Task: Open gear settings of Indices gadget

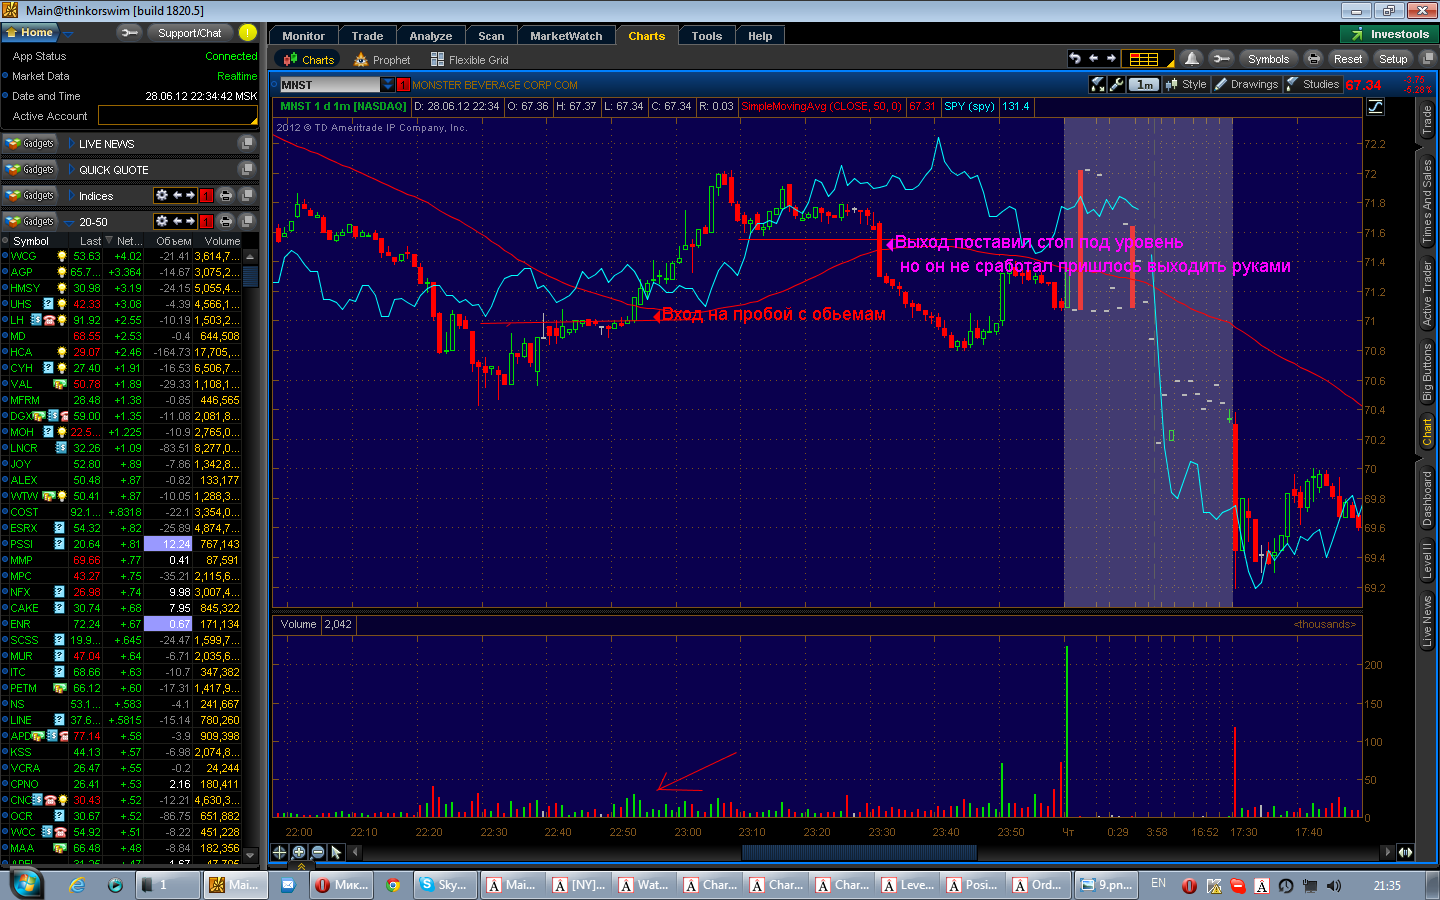Action: [161, 195]
